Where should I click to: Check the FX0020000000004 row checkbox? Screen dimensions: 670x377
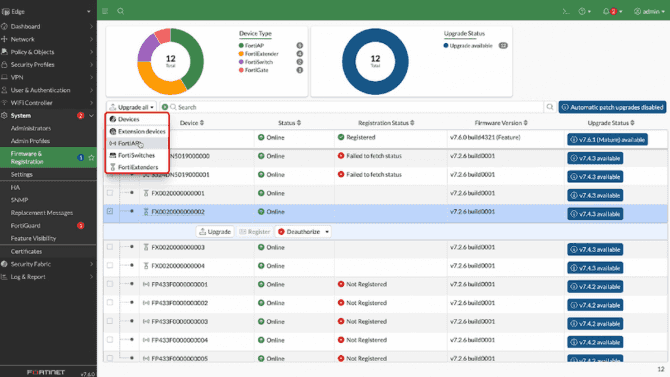click(x=110, y=265)
